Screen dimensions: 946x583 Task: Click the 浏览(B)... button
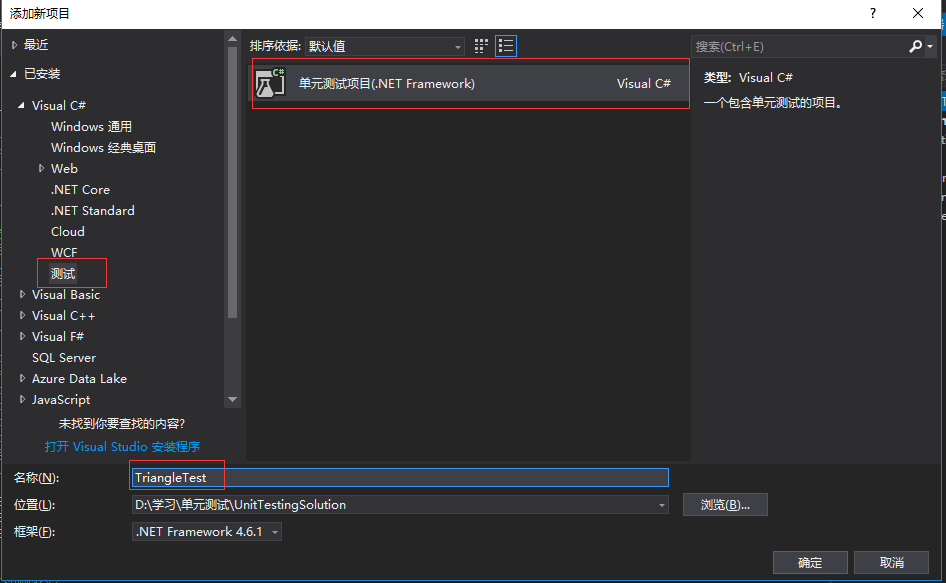pyautogui.click(x=725, y=505)
